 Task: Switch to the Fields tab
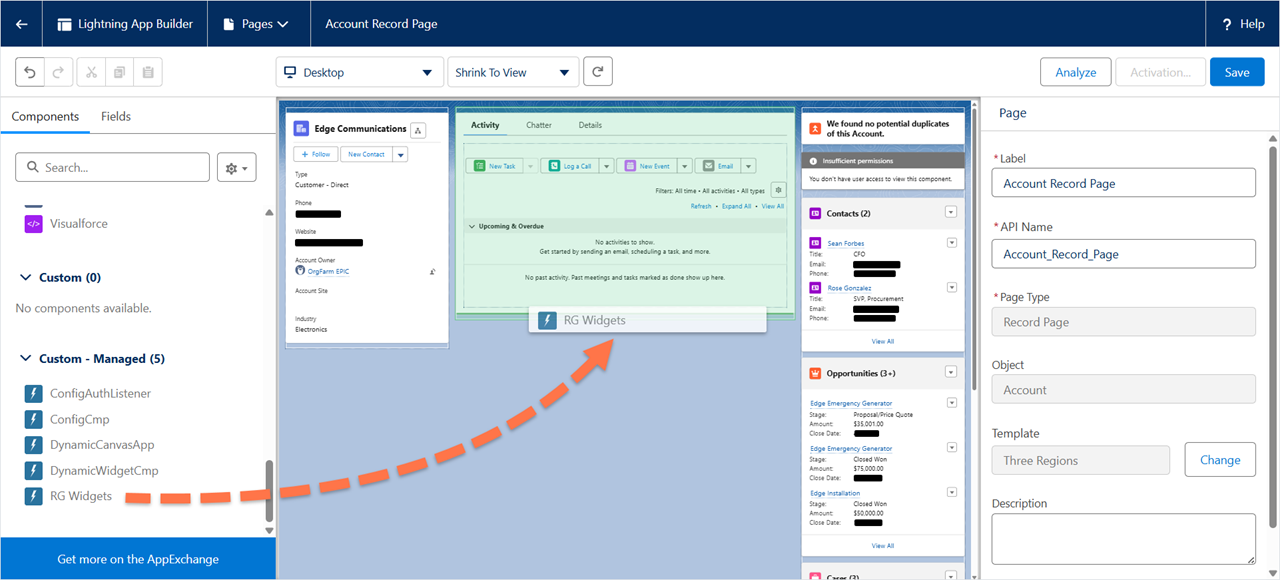tap(116, 116)
